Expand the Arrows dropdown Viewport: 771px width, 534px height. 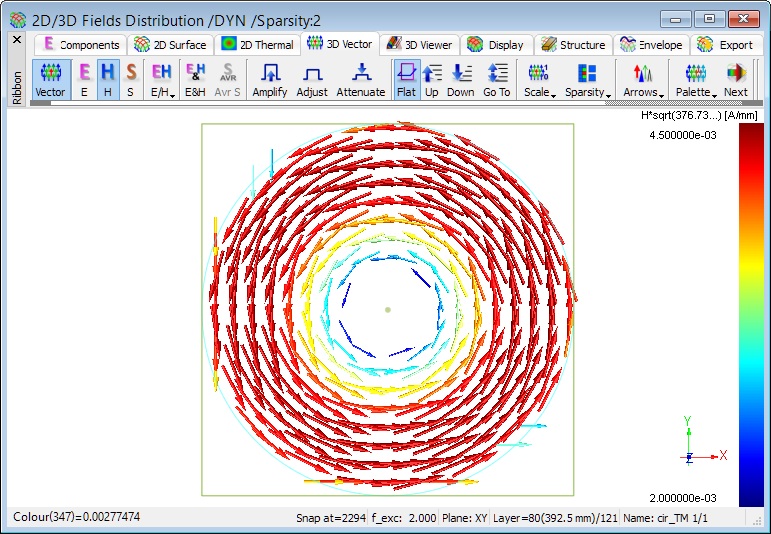tap(643, 79)
